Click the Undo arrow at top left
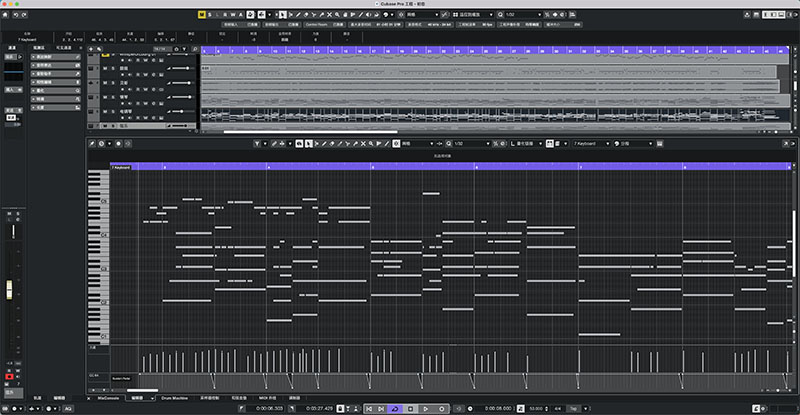The height and width of the screenshot is (415, 800). coord(16,15)
